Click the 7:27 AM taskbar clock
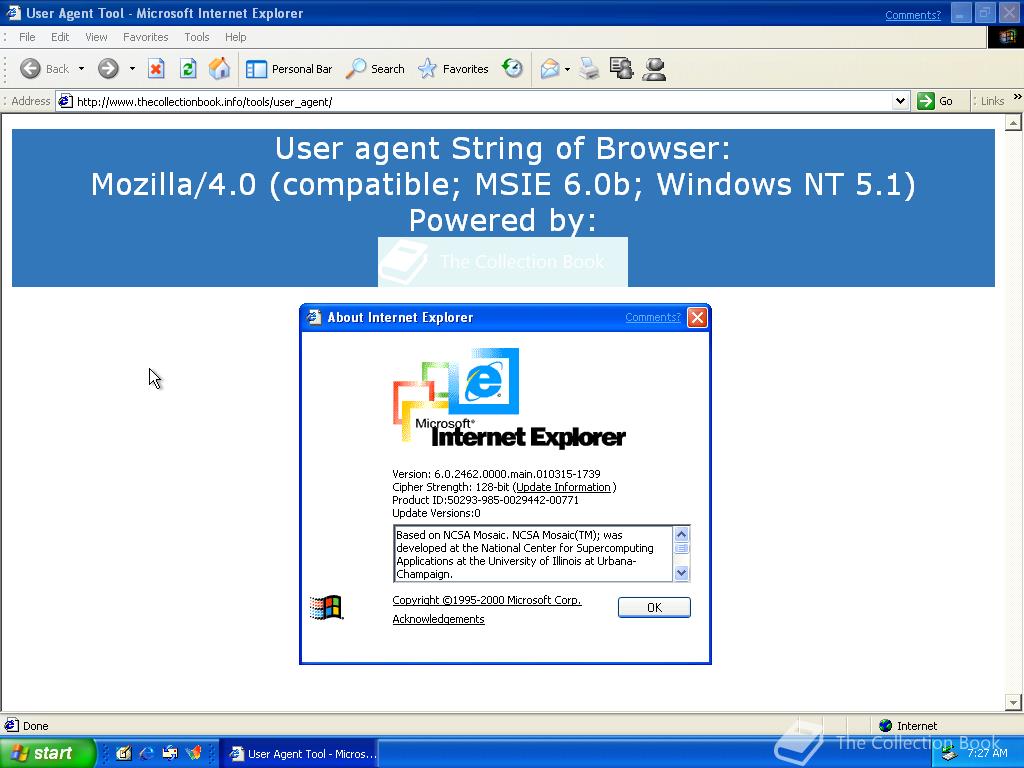The image size is (1024, 768). coord(987,753)
